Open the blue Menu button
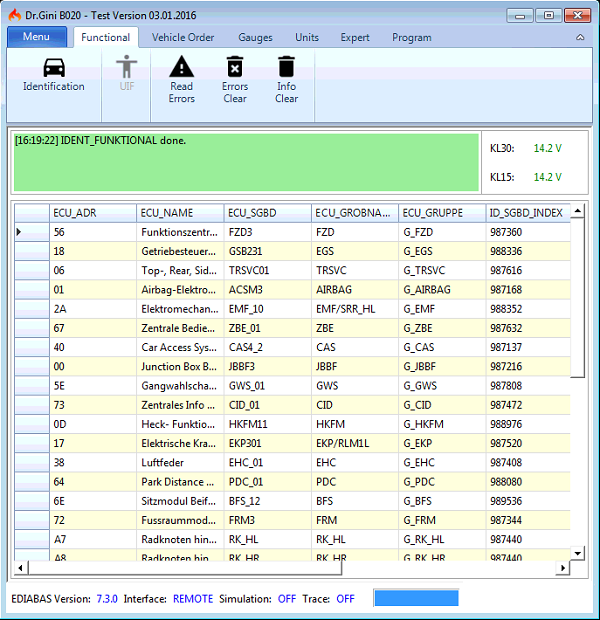Viewport: 600px width, 620px height. coord(37,37)
